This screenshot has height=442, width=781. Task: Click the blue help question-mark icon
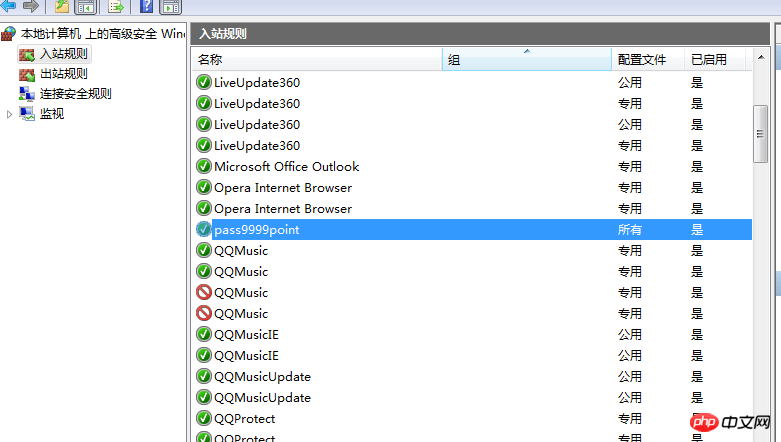coord(146,6)
